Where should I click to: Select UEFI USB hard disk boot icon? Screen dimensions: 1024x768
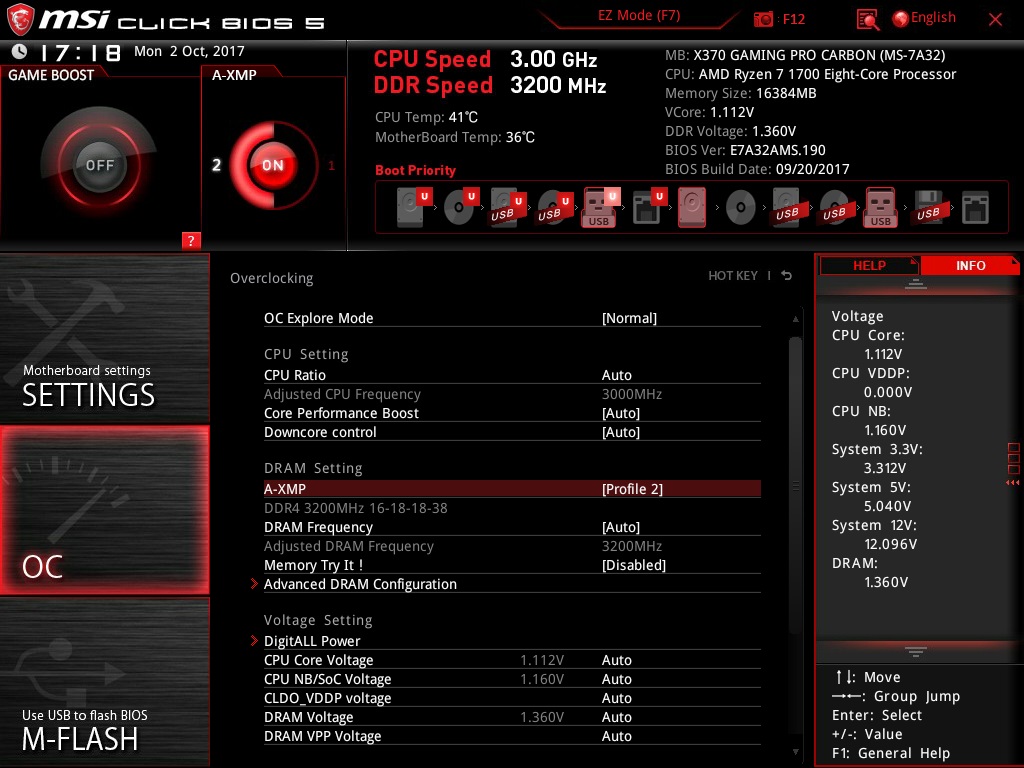[x=507, y=208]
